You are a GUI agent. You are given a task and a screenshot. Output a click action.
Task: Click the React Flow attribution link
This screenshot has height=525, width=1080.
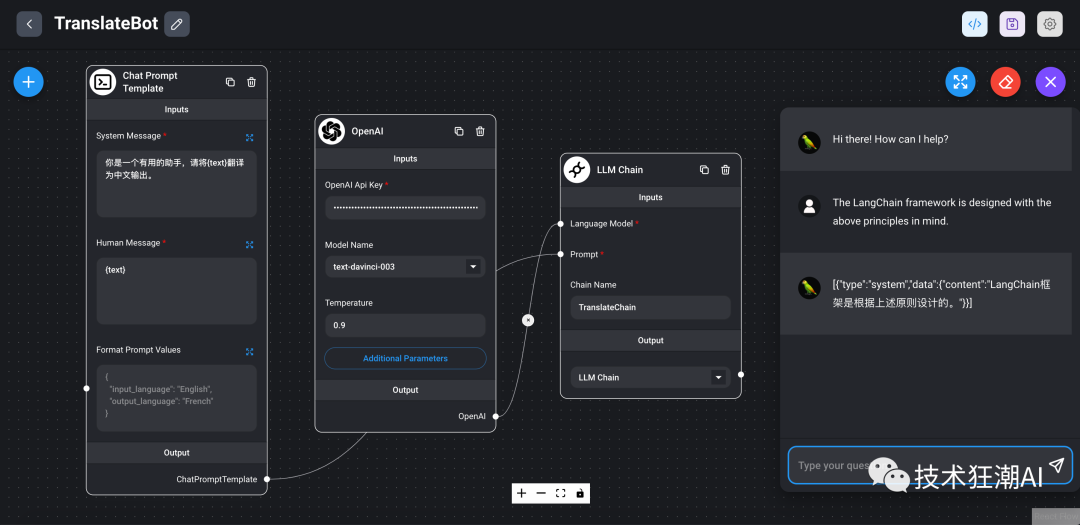pyautogui.click(x=1056, y=516)
